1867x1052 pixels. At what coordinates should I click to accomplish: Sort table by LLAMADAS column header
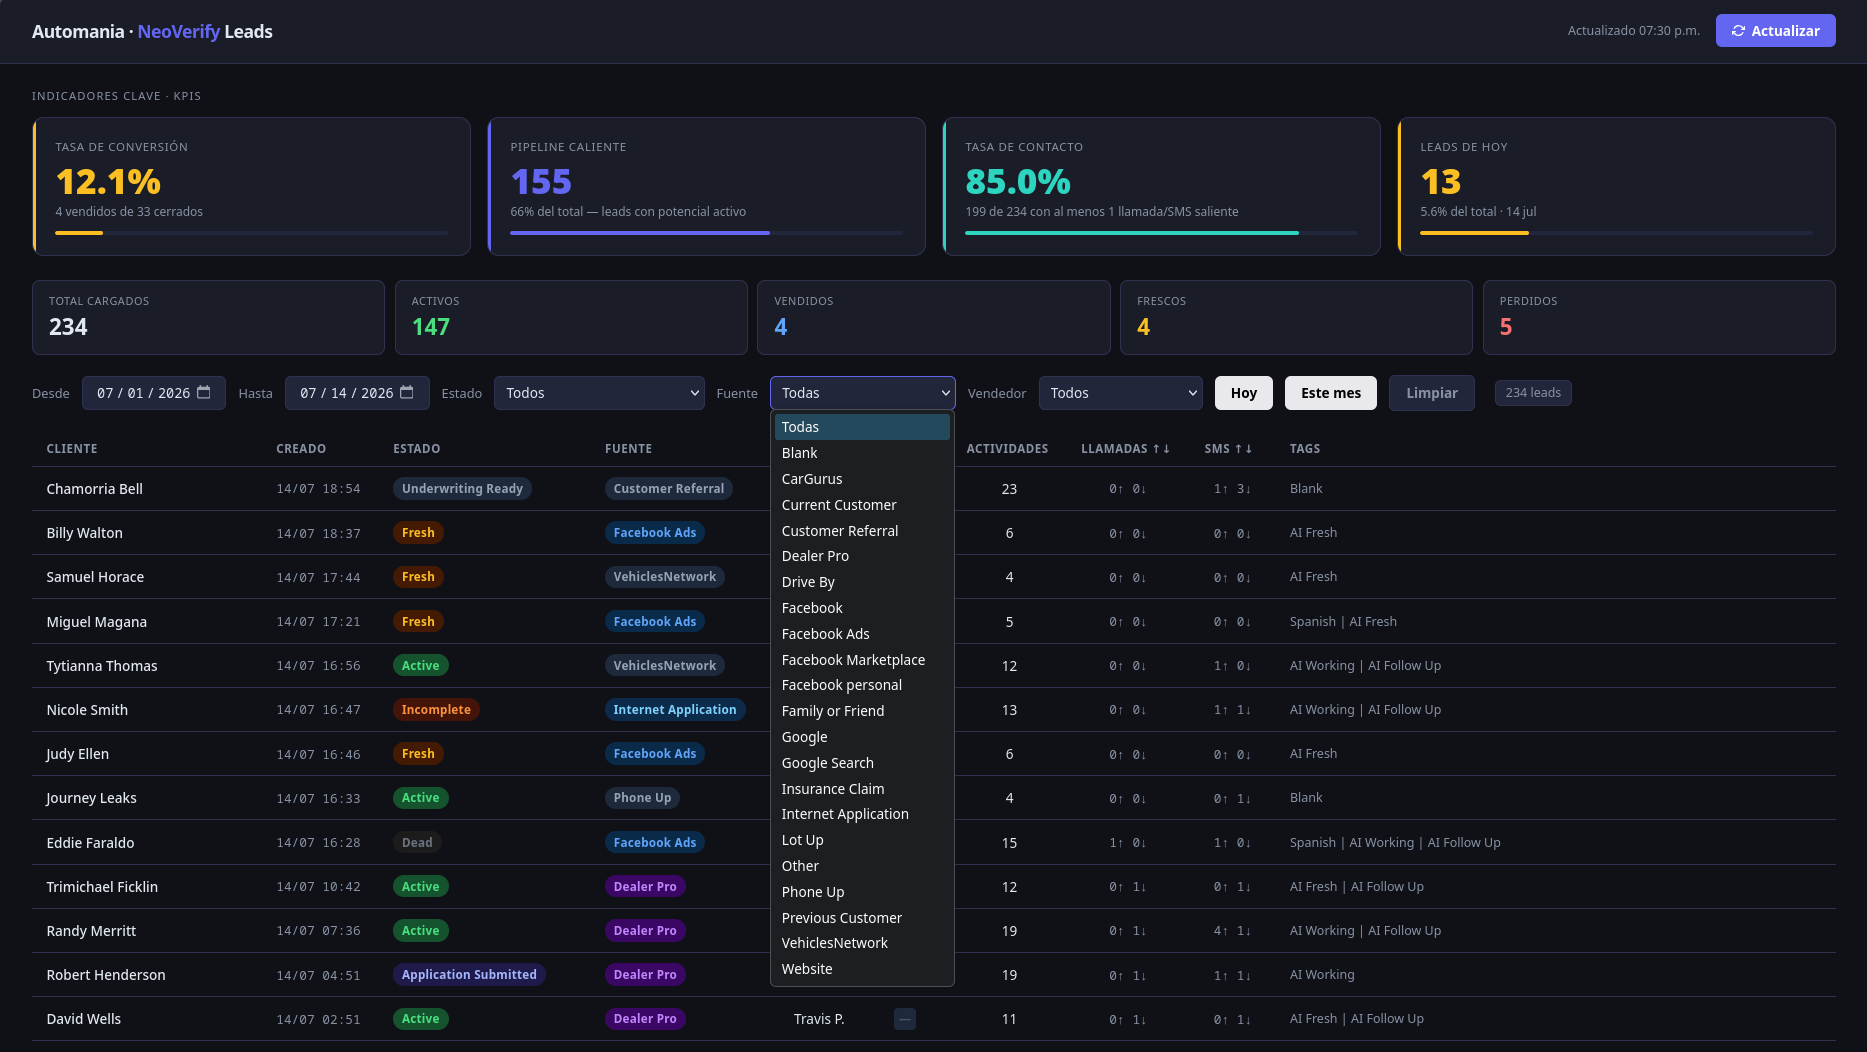pyautogui.click(x=1125, y=449)
